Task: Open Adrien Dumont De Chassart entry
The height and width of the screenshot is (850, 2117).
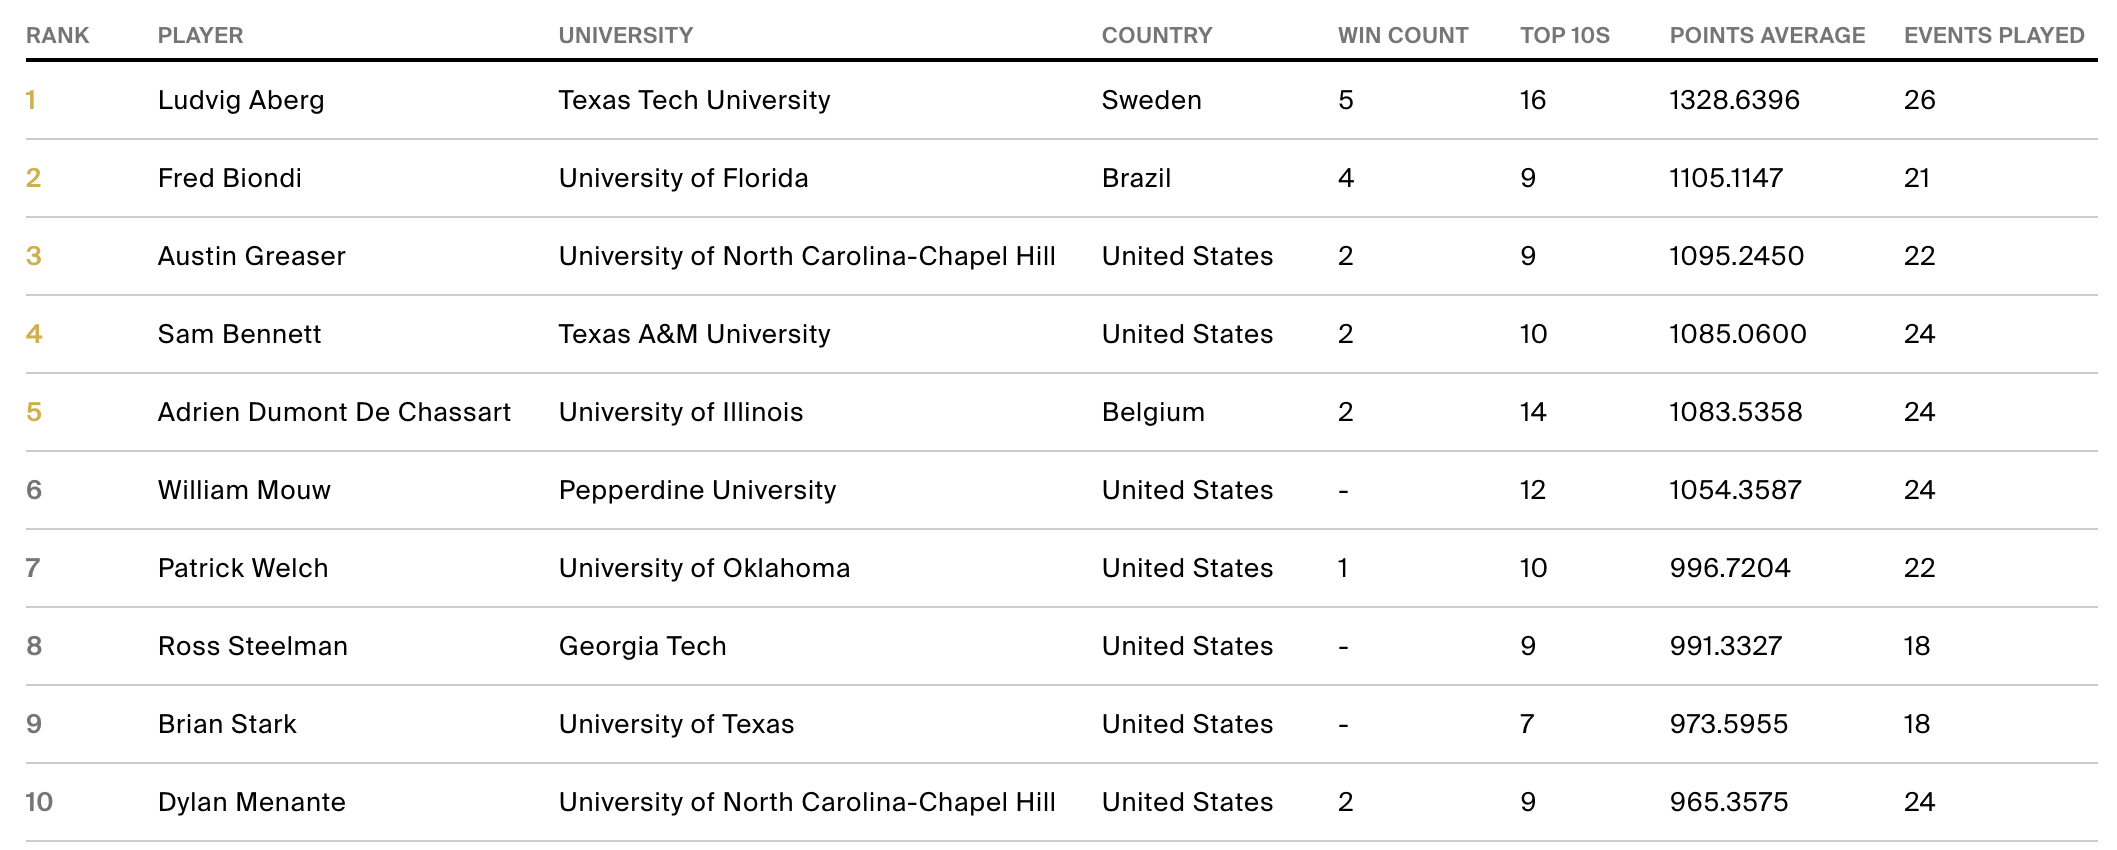Action: tap(334, 412)
